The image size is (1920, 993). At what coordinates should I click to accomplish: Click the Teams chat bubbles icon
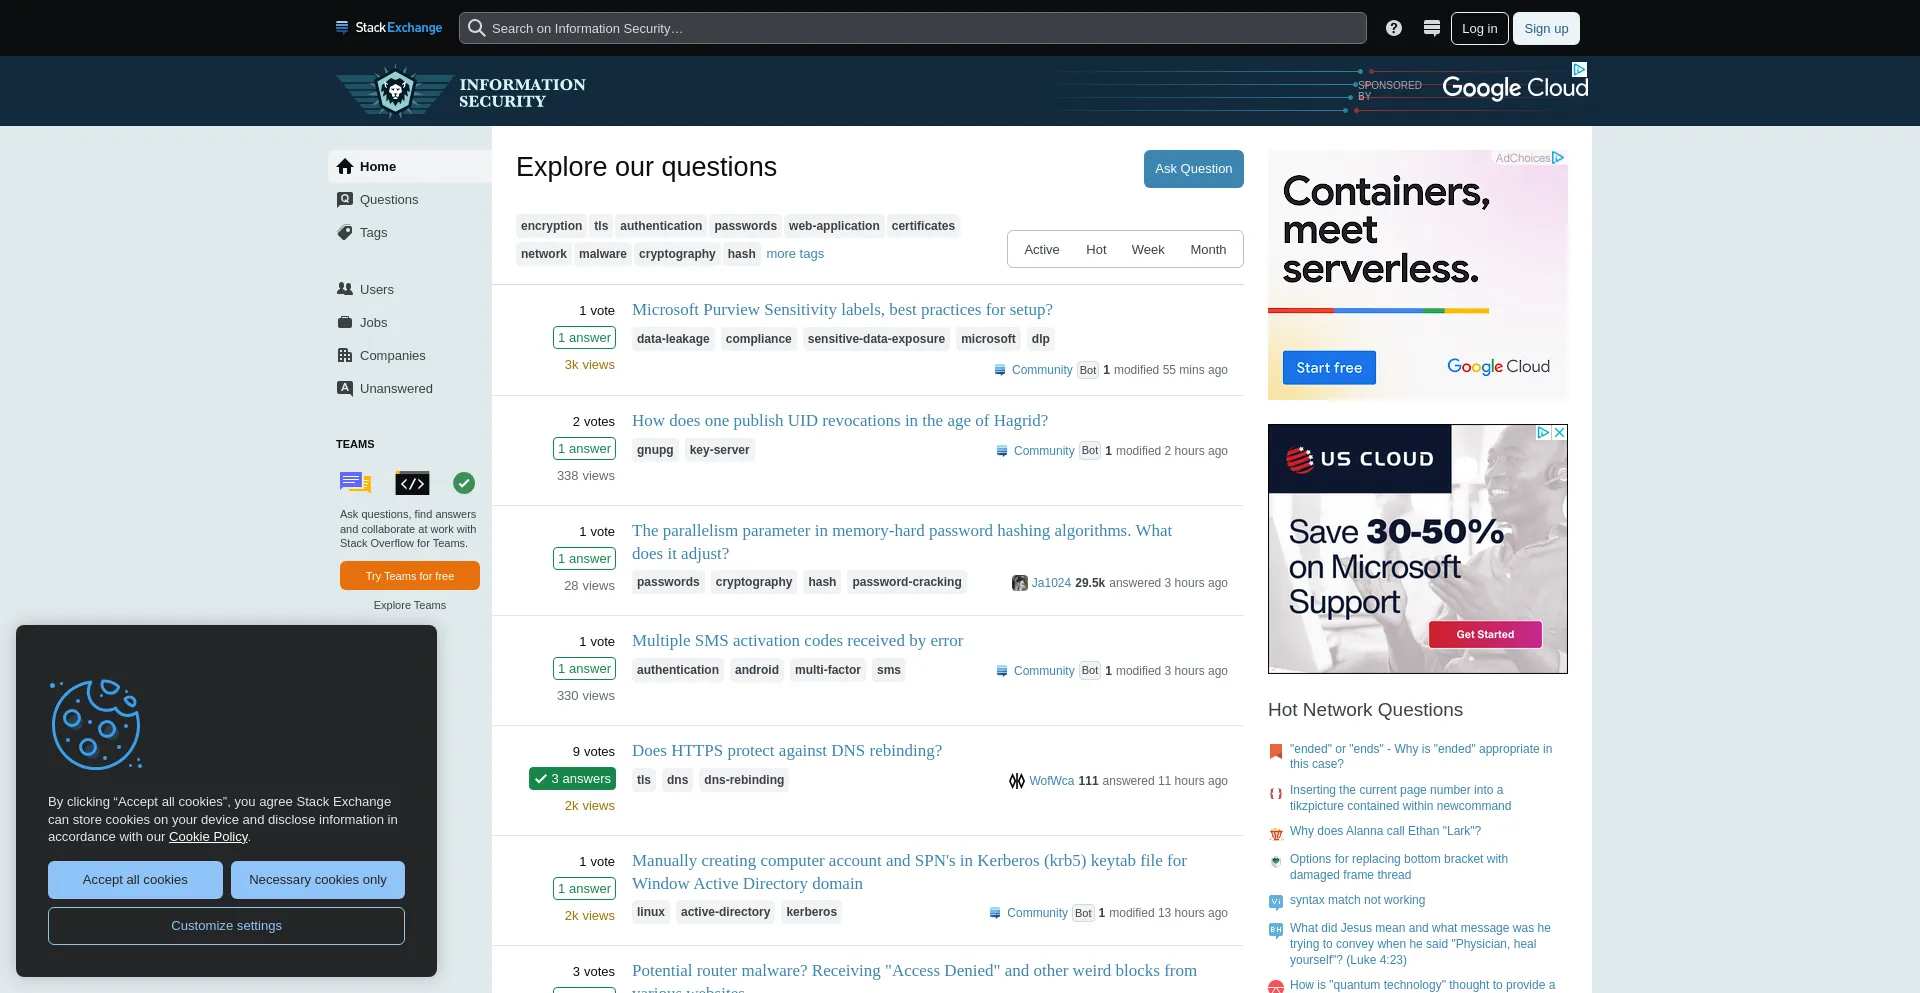[x=355, y=483]
